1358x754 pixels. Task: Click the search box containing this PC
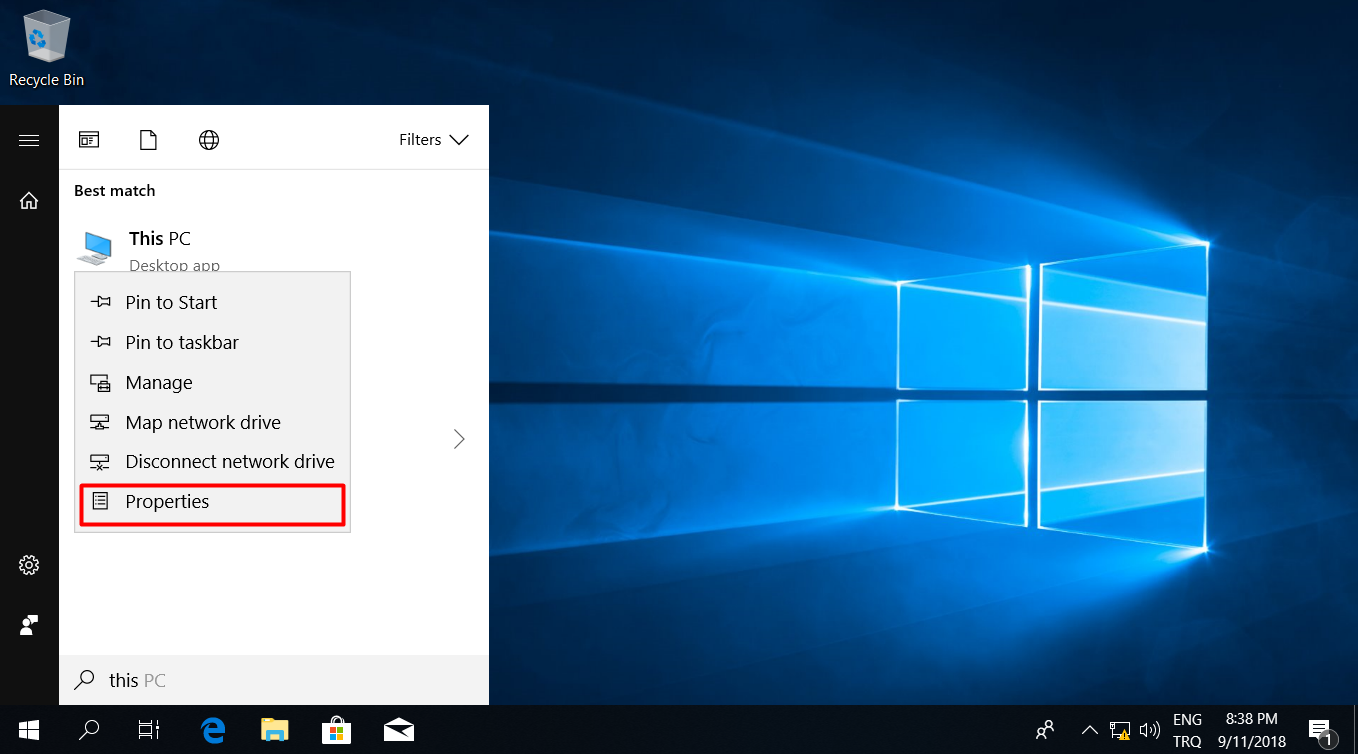tap(273, 680)
